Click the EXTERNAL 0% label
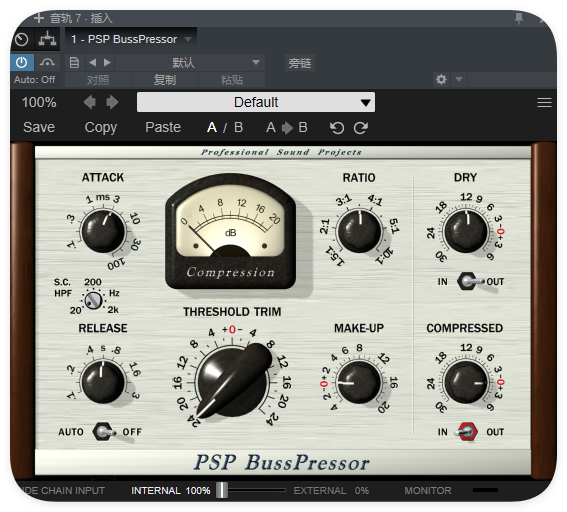The width and height of the screenshot is (567, 512). (x=331, y=491)
